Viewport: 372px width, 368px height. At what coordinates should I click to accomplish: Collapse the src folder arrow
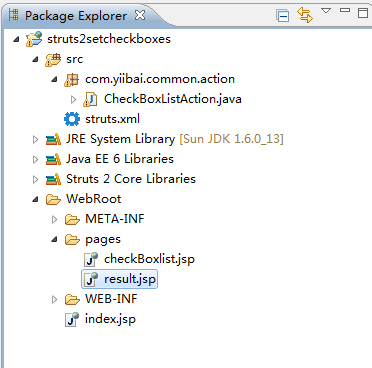(x=35, y=60)
